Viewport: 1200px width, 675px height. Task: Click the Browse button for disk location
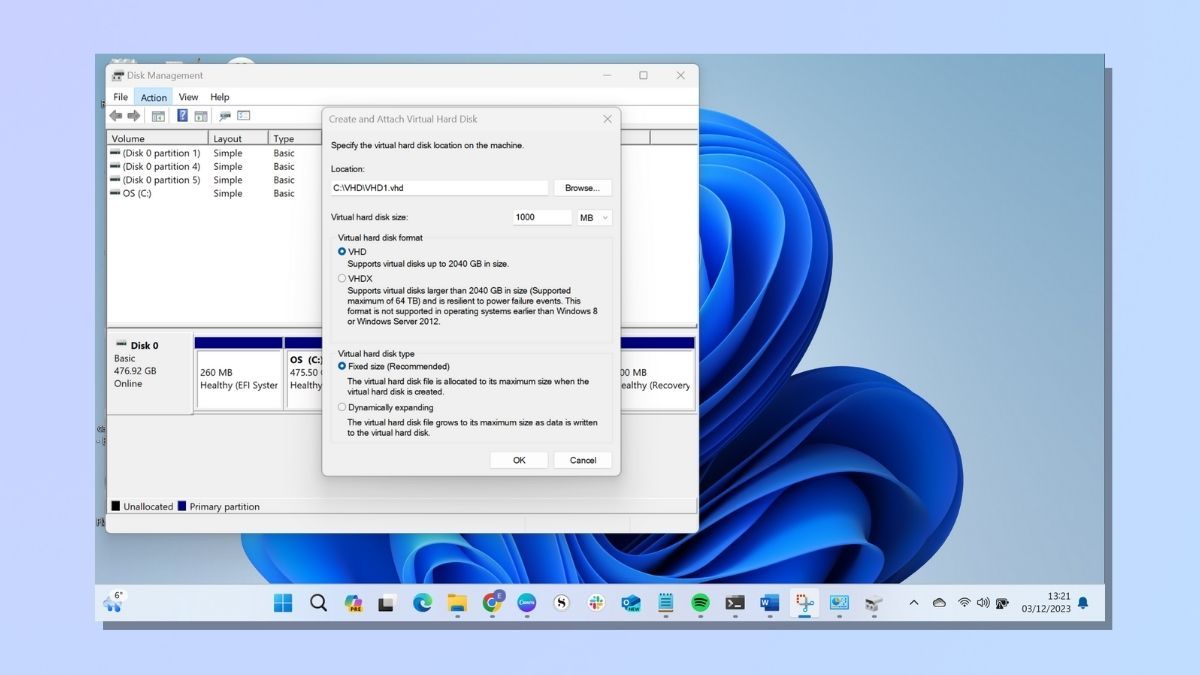click(582, 187)
